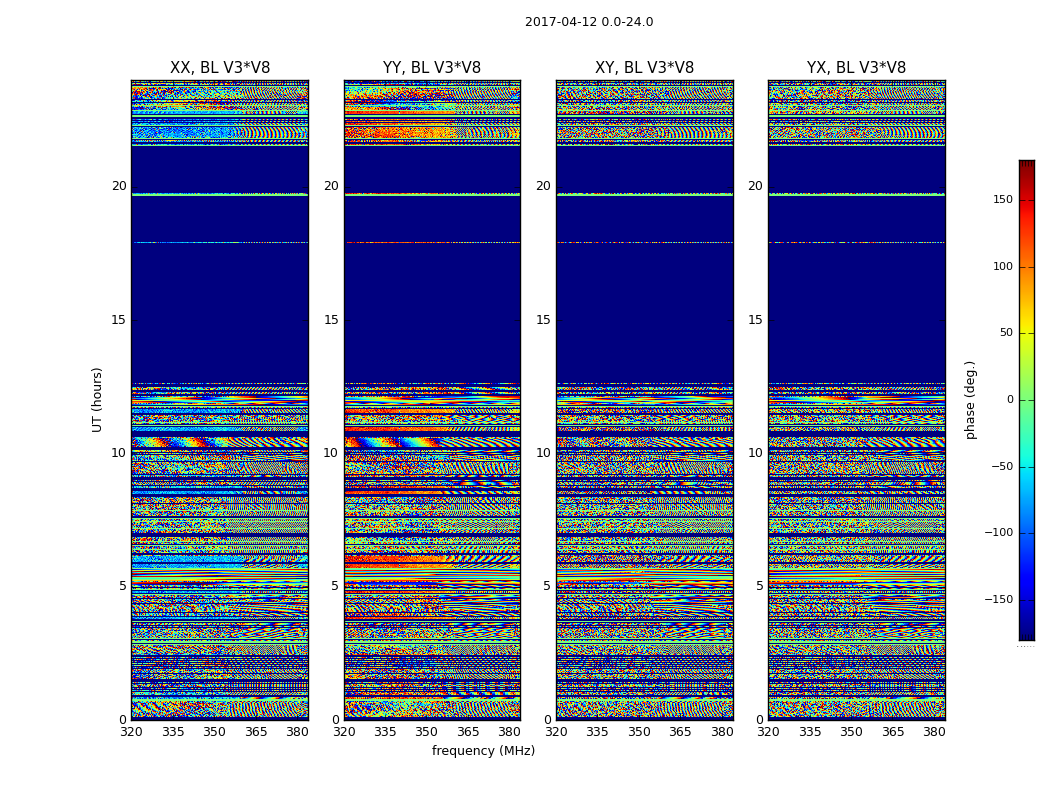Viewport: 1050px width, 800px height.
Task: Click the 20 hour tick on XX plot
Action: (119, 186)
